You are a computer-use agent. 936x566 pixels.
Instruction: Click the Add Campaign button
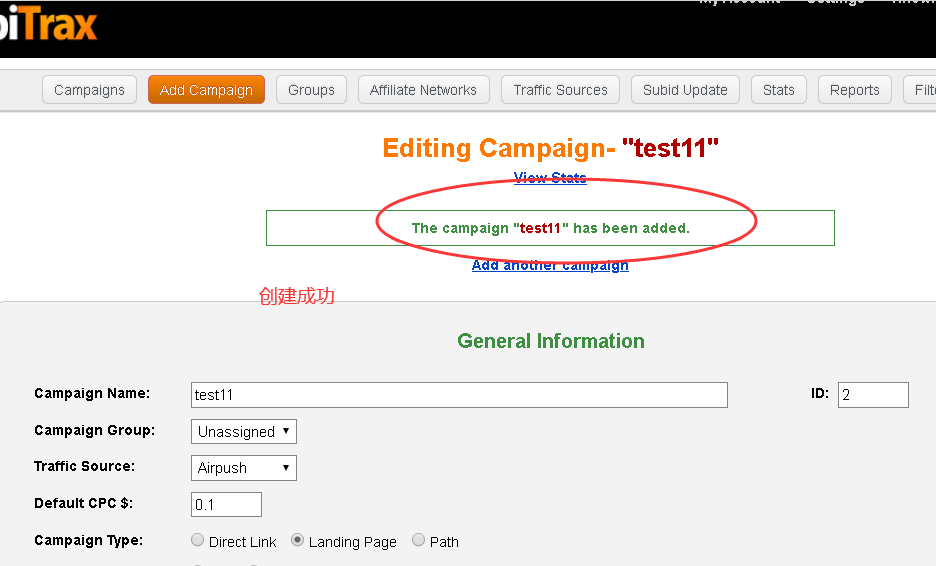pos(206,90)
